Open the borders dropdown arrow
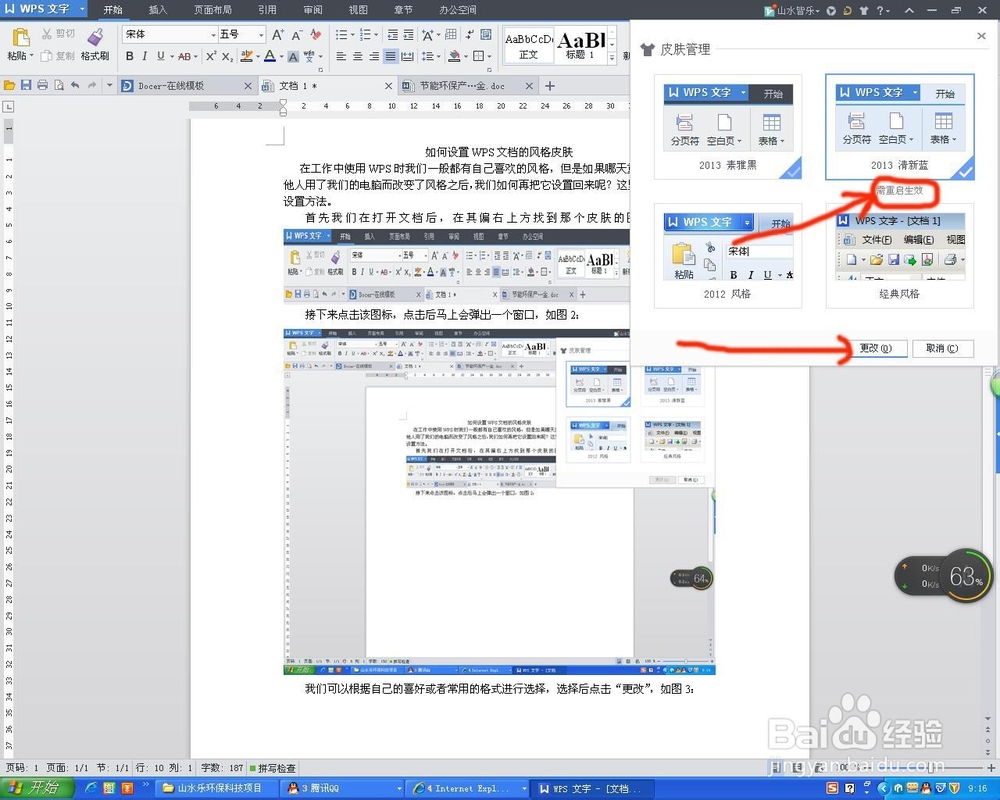The image size is (1000, 800). pos(490,56)
